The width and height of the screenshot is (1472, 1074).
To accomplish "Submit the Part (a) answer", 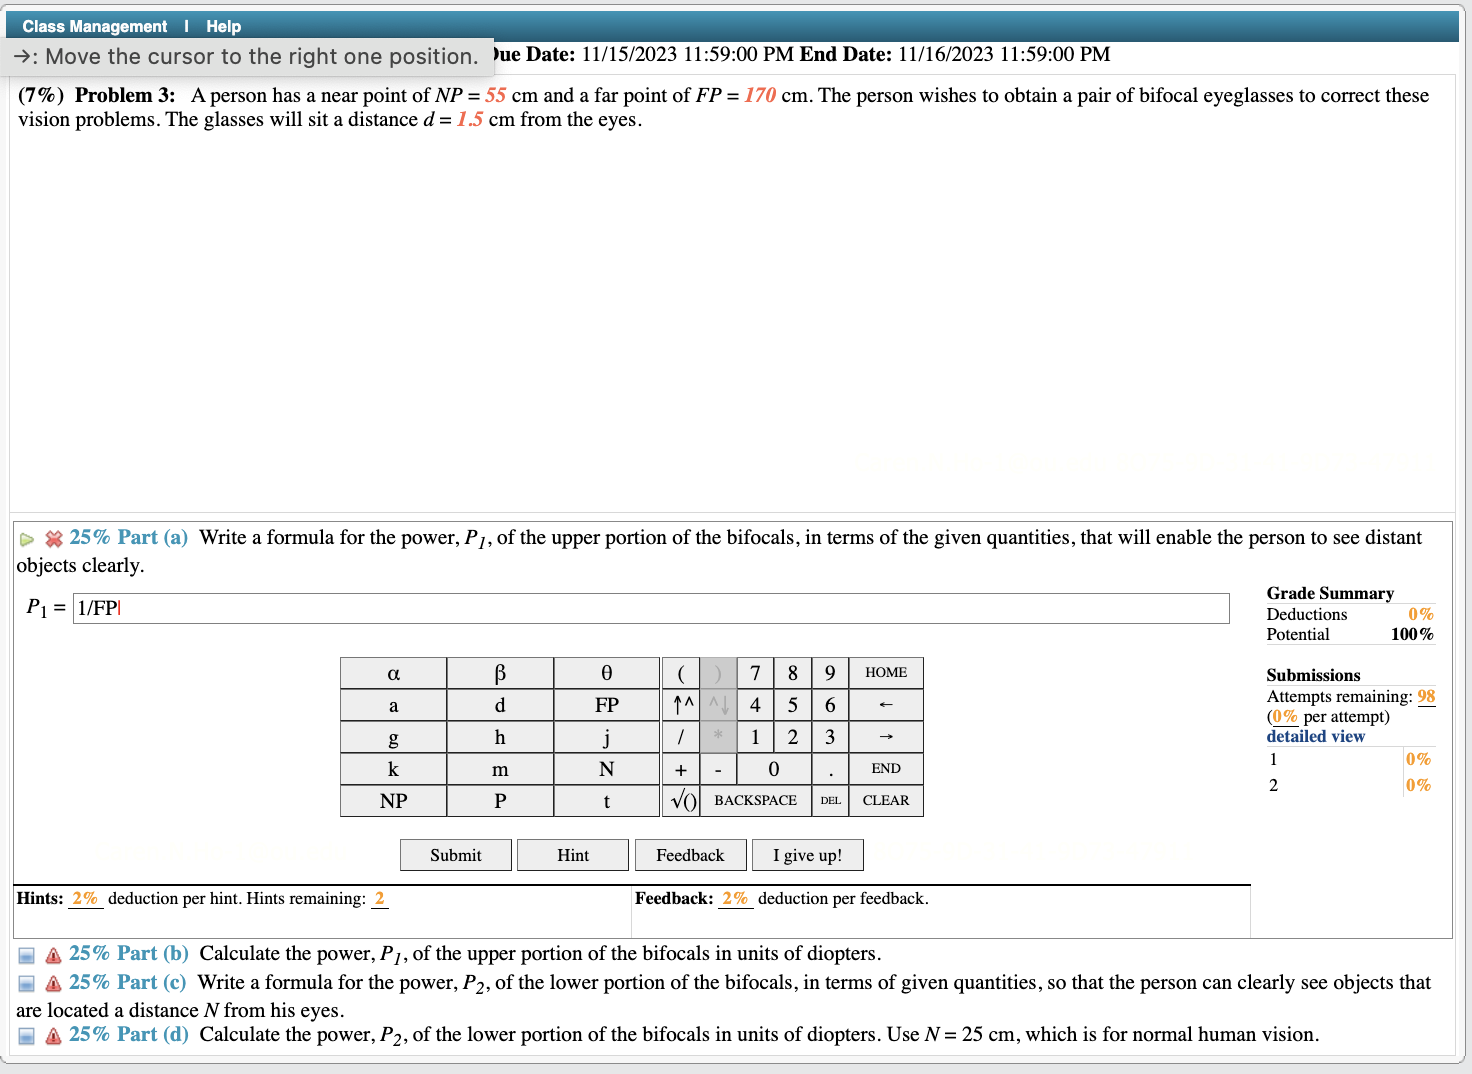I will [456, 855].
